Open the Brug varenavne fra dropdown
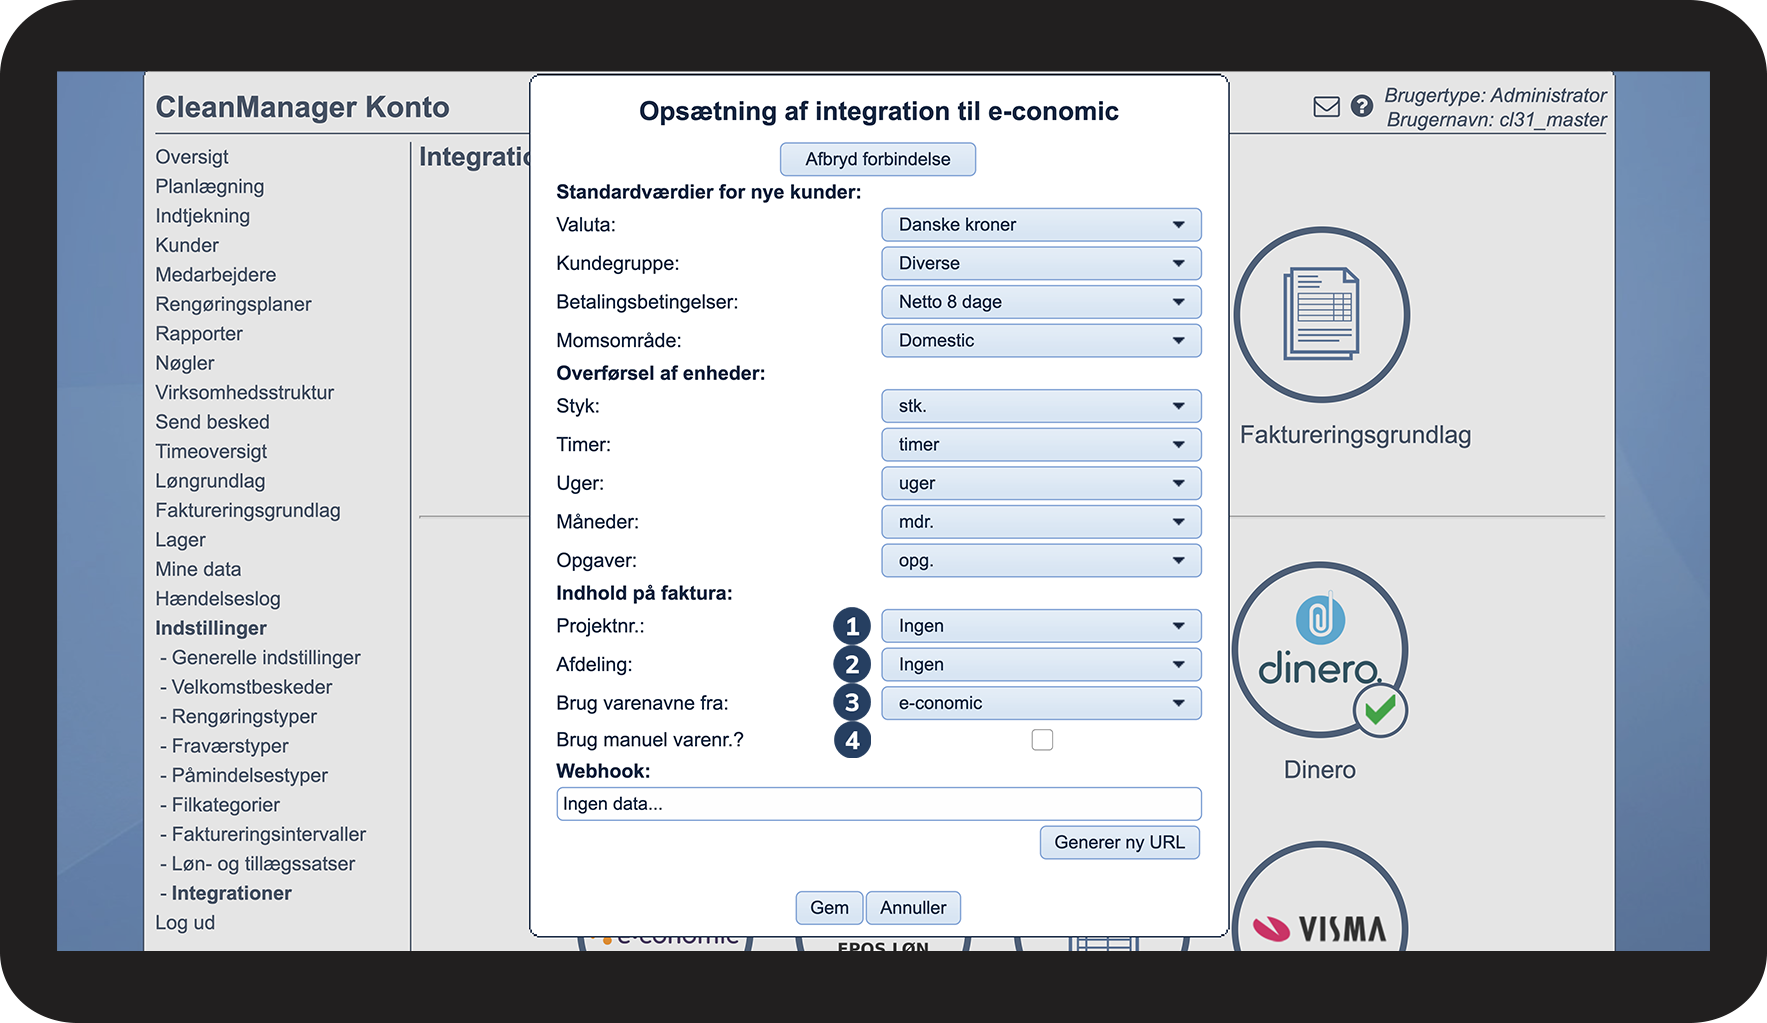1767x1023 pixels. point(1041,703)
